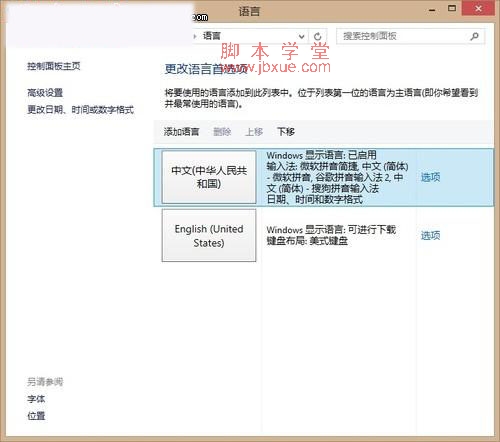Click the text 日期、时间和数字格式
Viewport: 500px width, 442px height.
click(314, 200)
